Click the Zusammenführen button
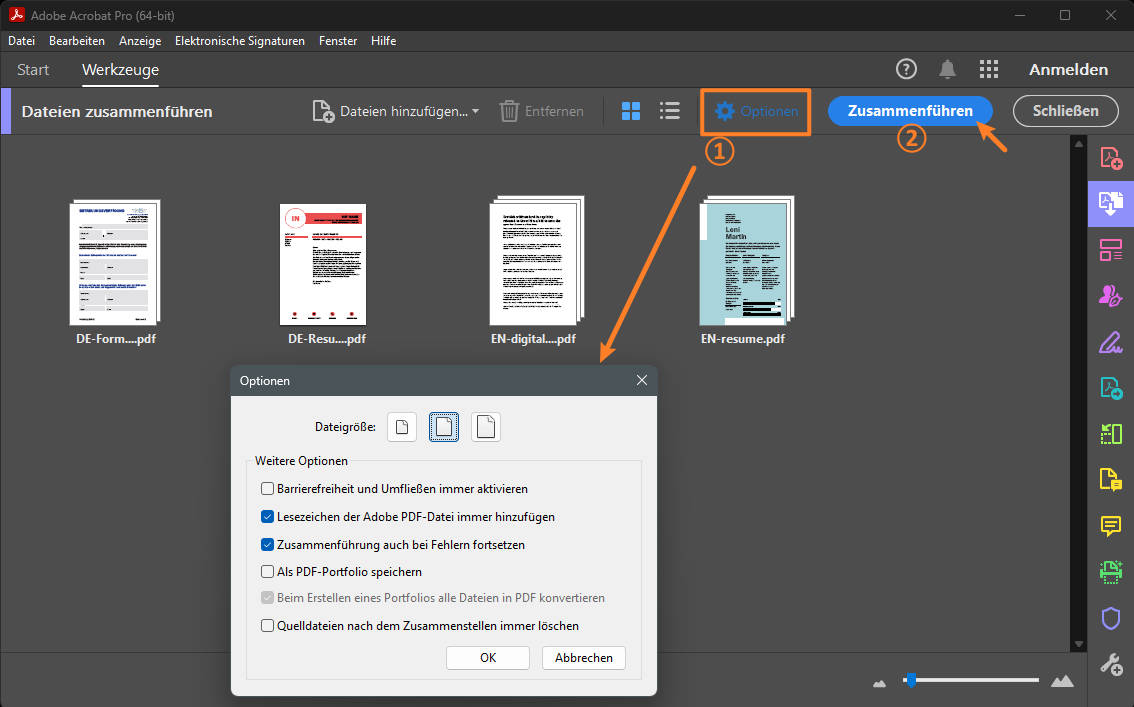Image resolution: width=1134 pixels, height=707 pixels. click(910, 111)
